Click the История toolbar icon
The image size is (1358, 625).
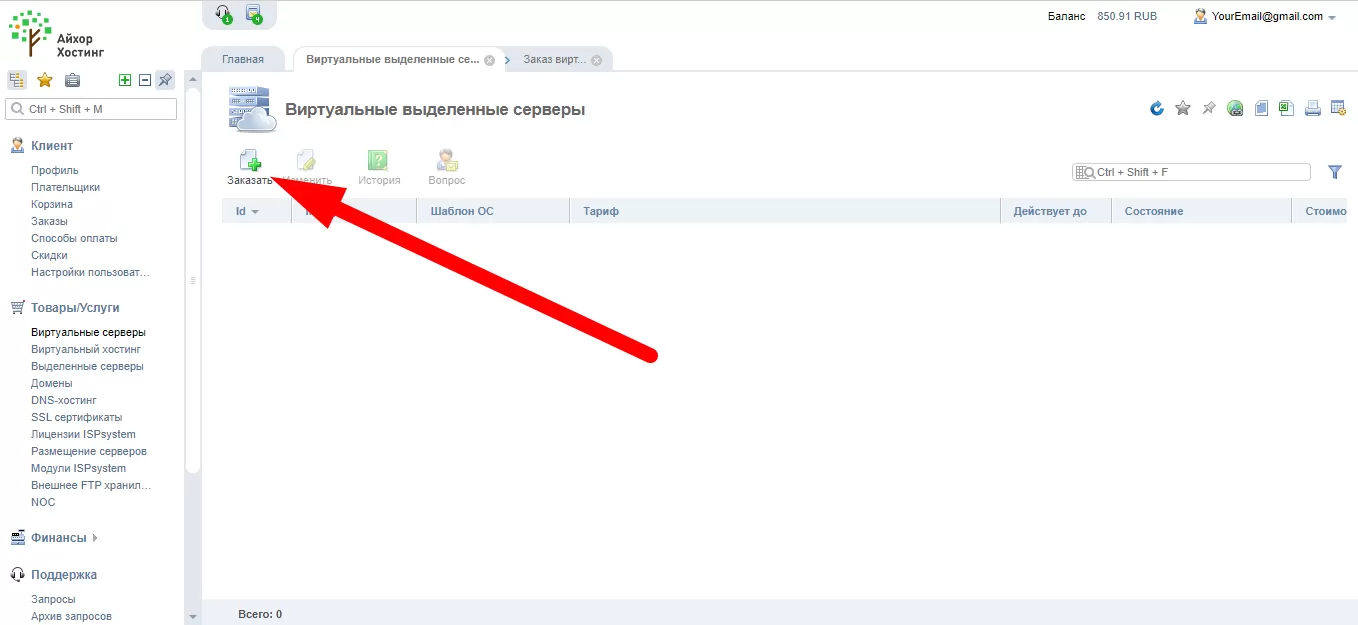pos(378,161)
